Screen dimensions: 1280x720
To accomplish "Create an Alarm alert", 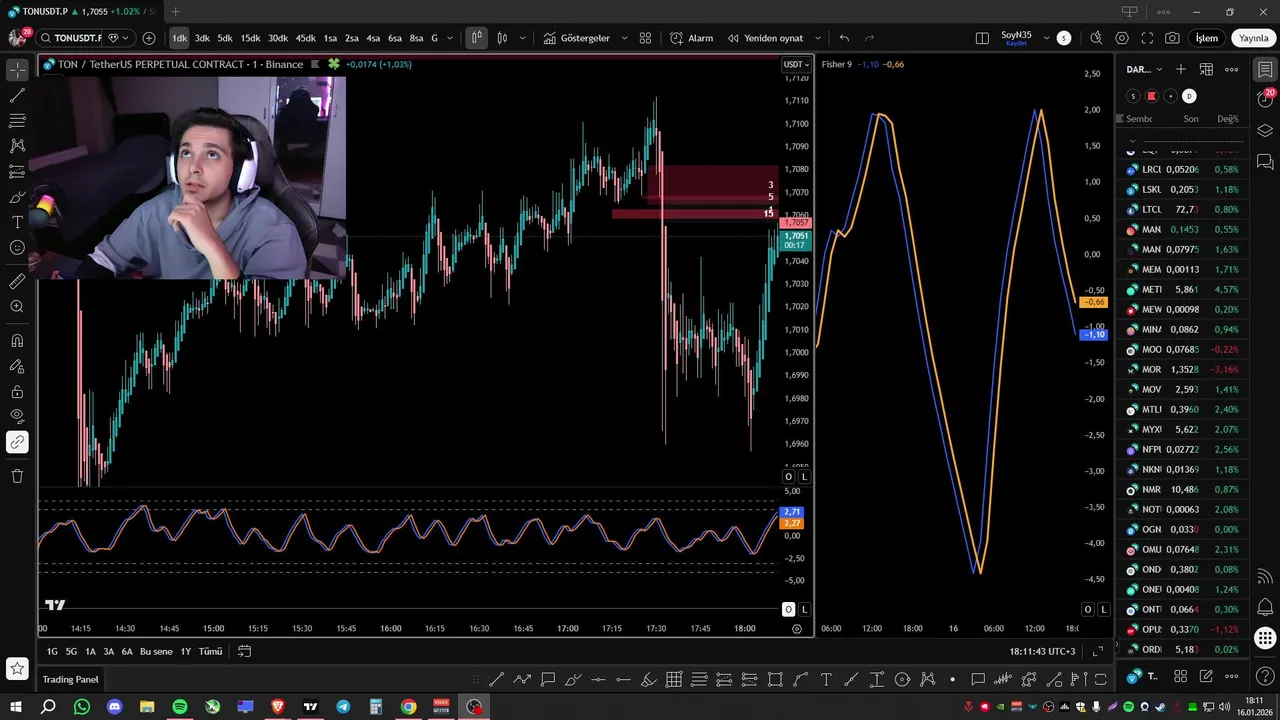I will pyautogui.click(x=692, y=38).
